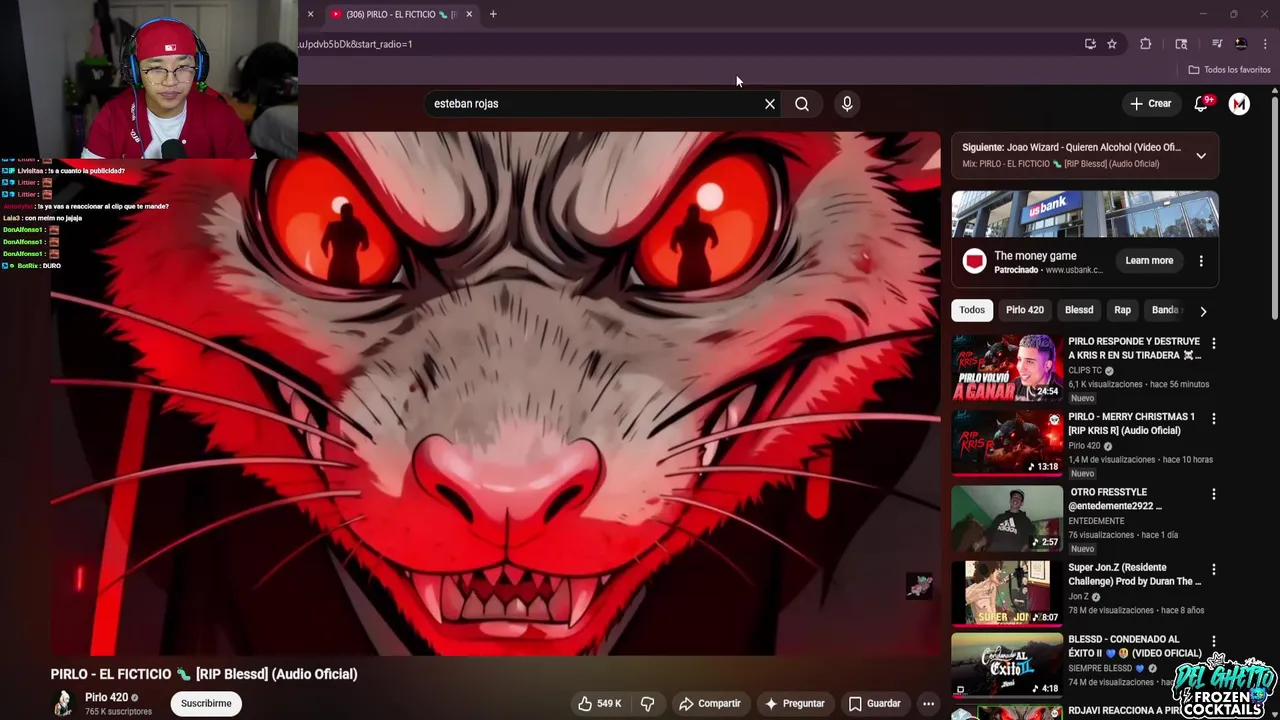Open the tab search icon in the toolbar
Screen dimensions: 1280x720
[1181, 44]
